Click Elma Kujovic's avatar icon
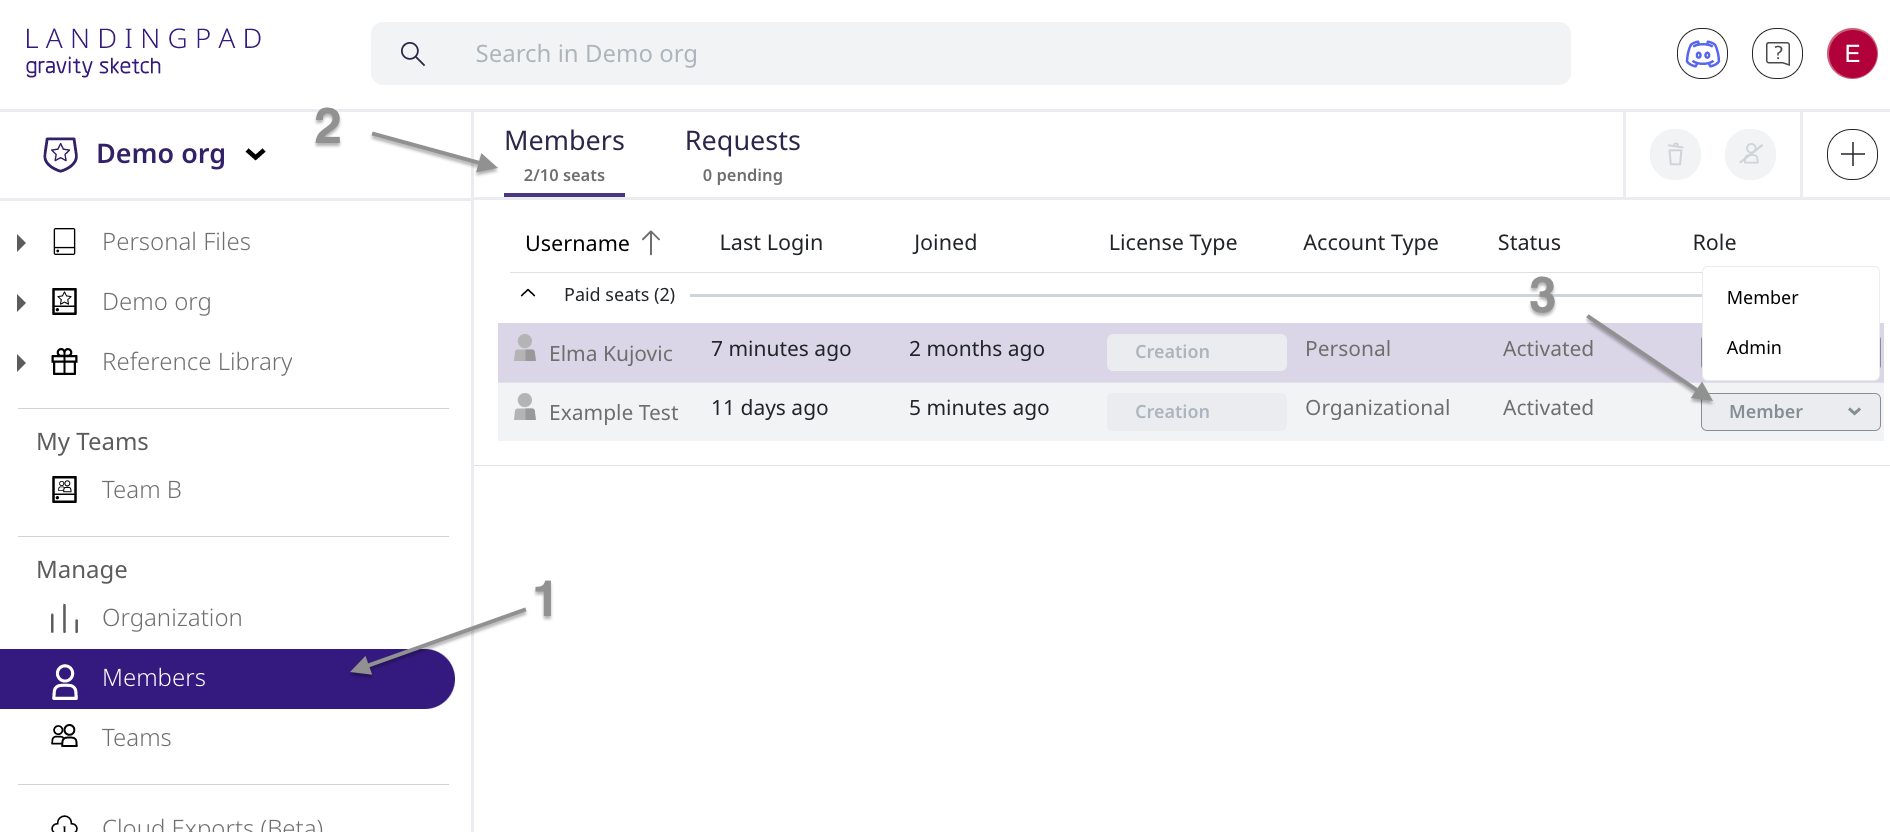The height and width of the screenshot is (832, 1890). tap(525, 348)
